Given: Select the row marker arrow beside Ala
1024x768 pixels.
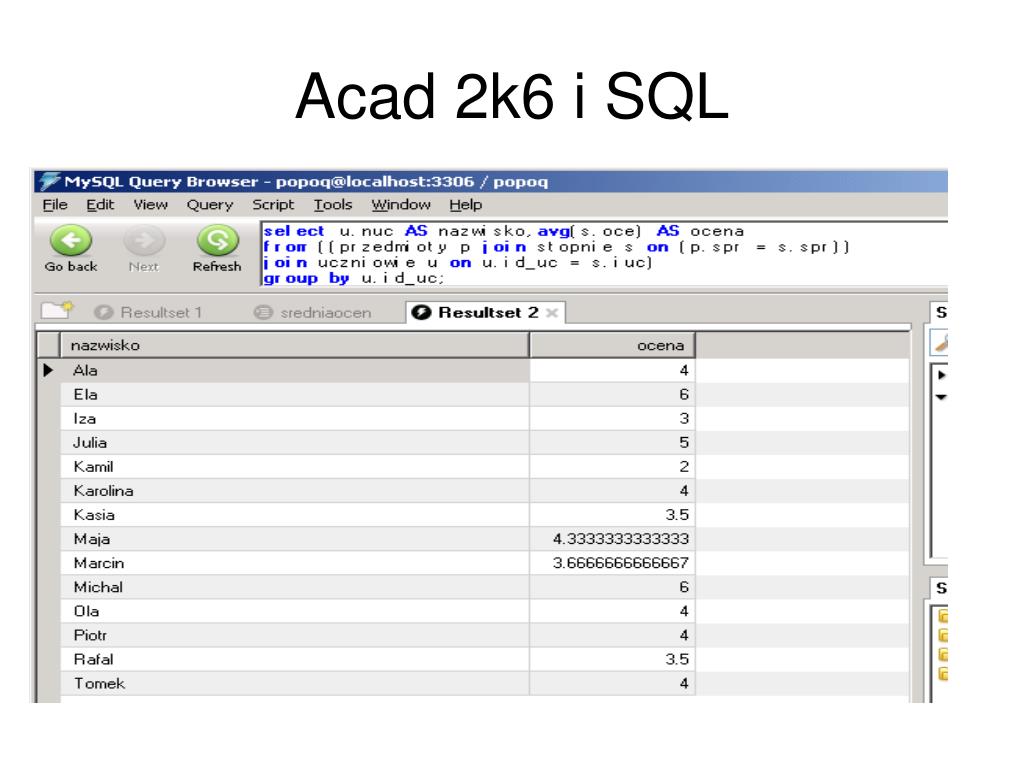Looking at the screenshot, I should point(48,370).
